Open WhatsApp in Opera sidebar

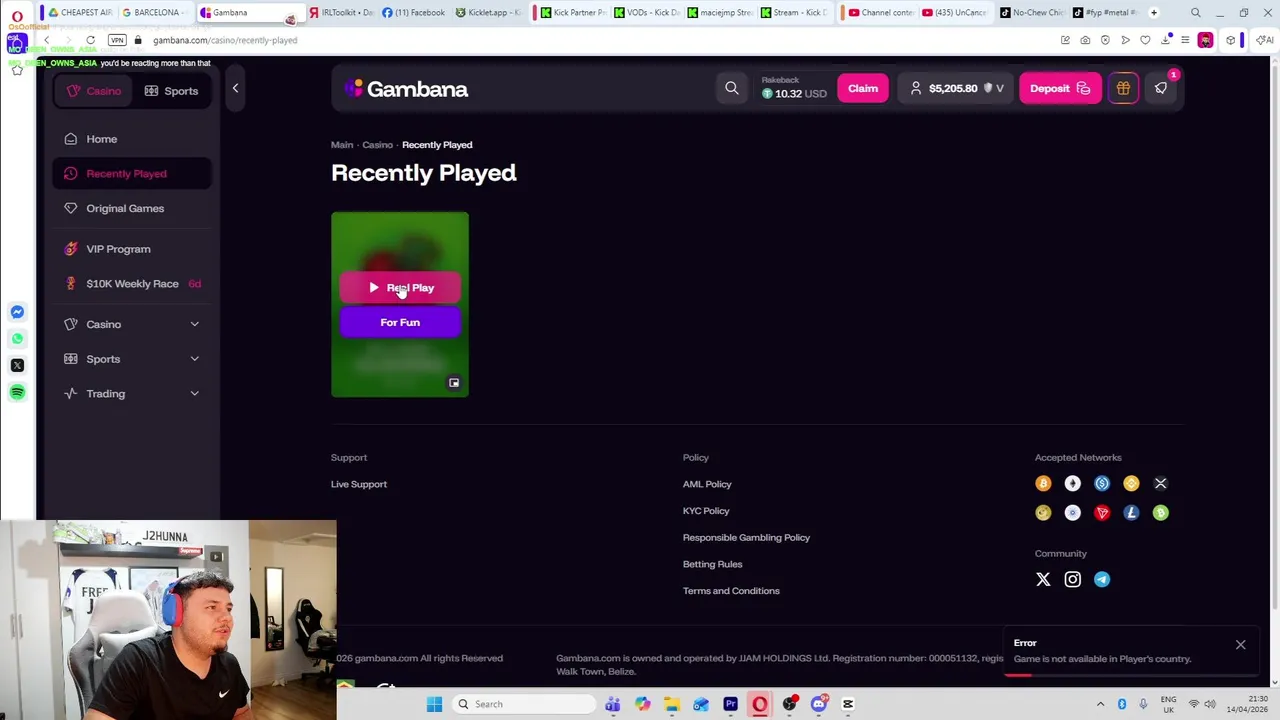(17, 338)
